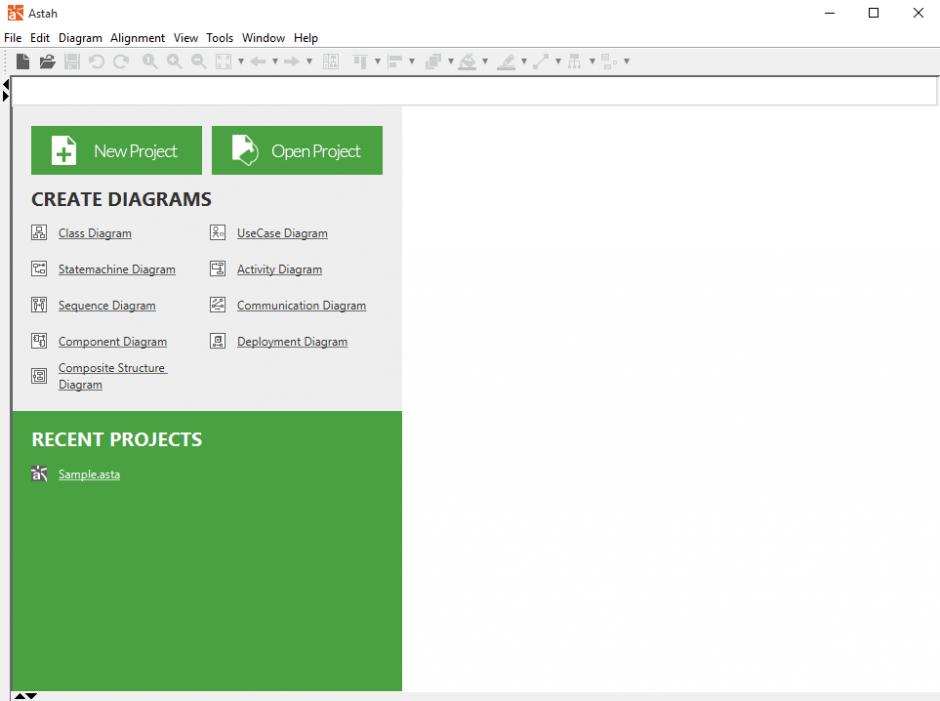Open recent project Sample.asta

point(89,474)
